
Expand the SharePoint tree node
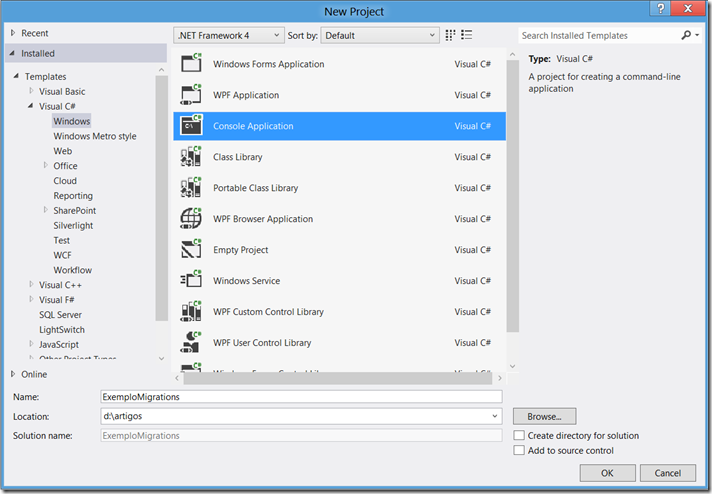pyautogui.click(x=45, y=210)
